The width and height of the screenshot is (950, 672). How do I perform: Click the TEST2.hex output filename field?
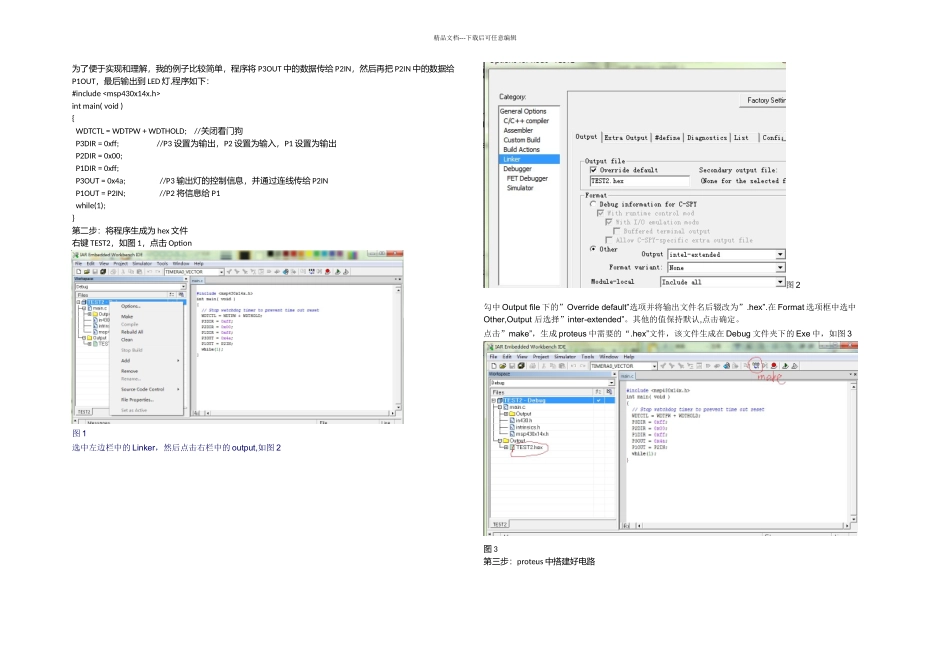coord(639,181)
